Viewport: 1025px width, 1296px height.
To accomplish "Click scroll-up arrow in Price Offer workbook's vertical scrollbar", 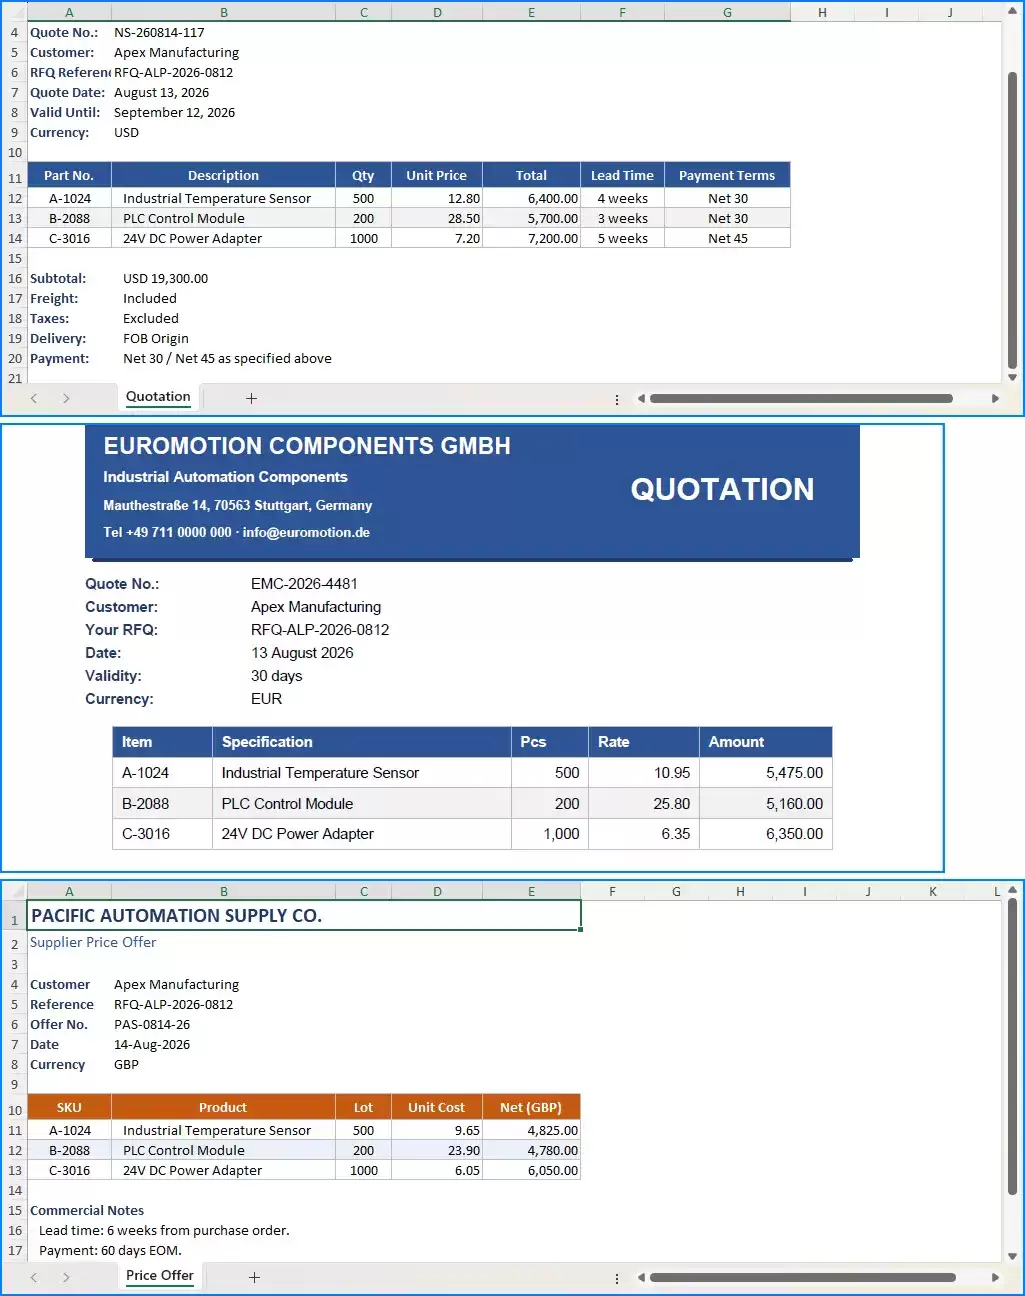I will pyautogui.click(x=1012, y=890).
